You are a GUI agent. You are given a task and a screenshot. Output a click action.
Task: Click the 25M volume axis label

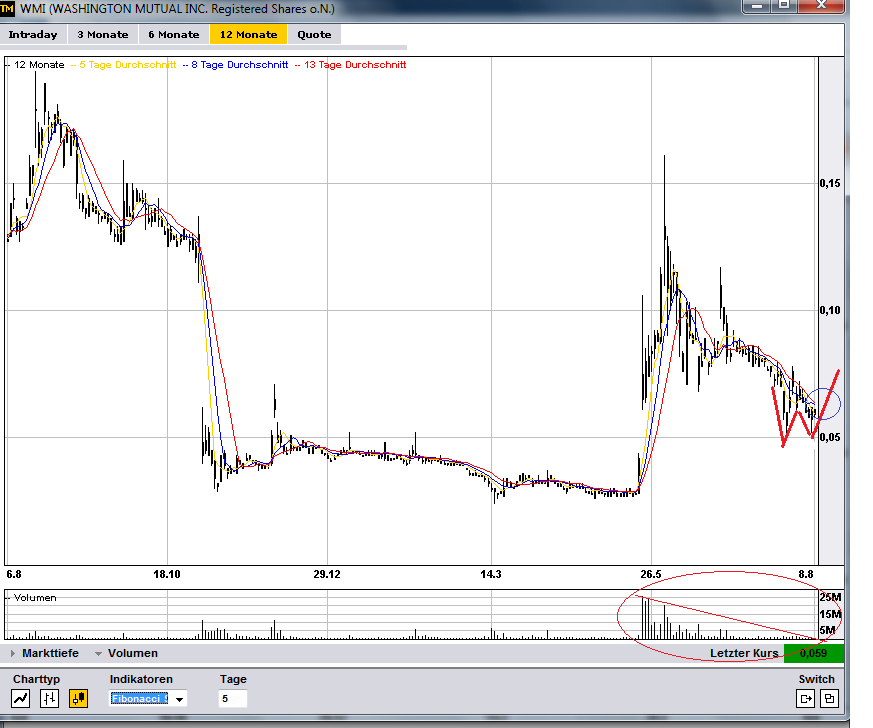pos(830,597)
